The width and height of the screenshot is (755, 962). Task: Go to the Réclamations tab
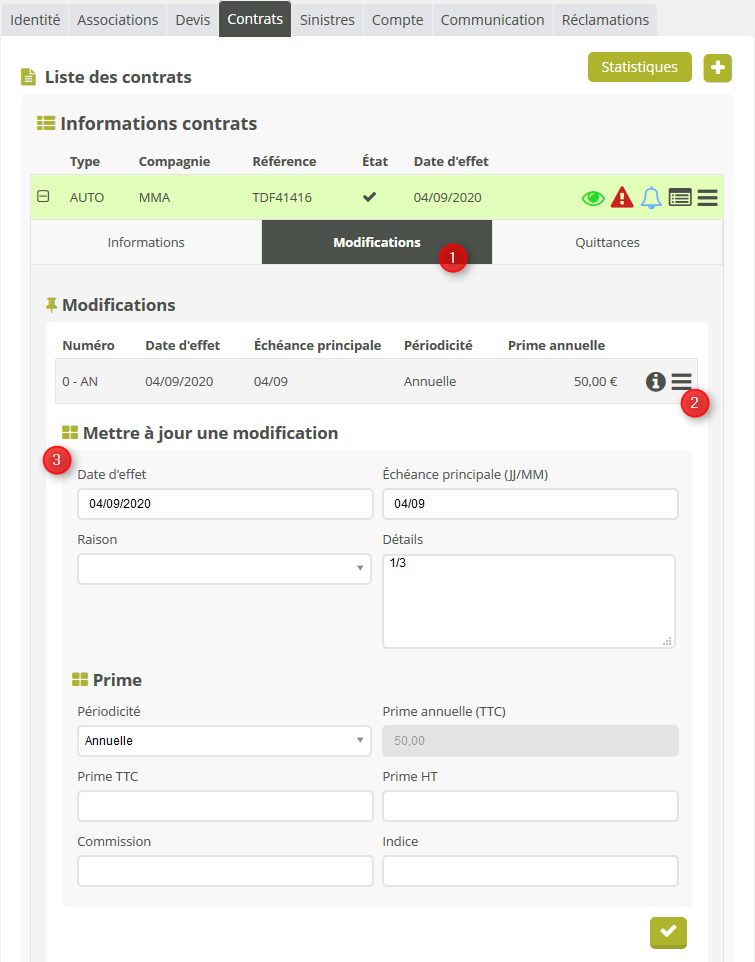[605, 20]
